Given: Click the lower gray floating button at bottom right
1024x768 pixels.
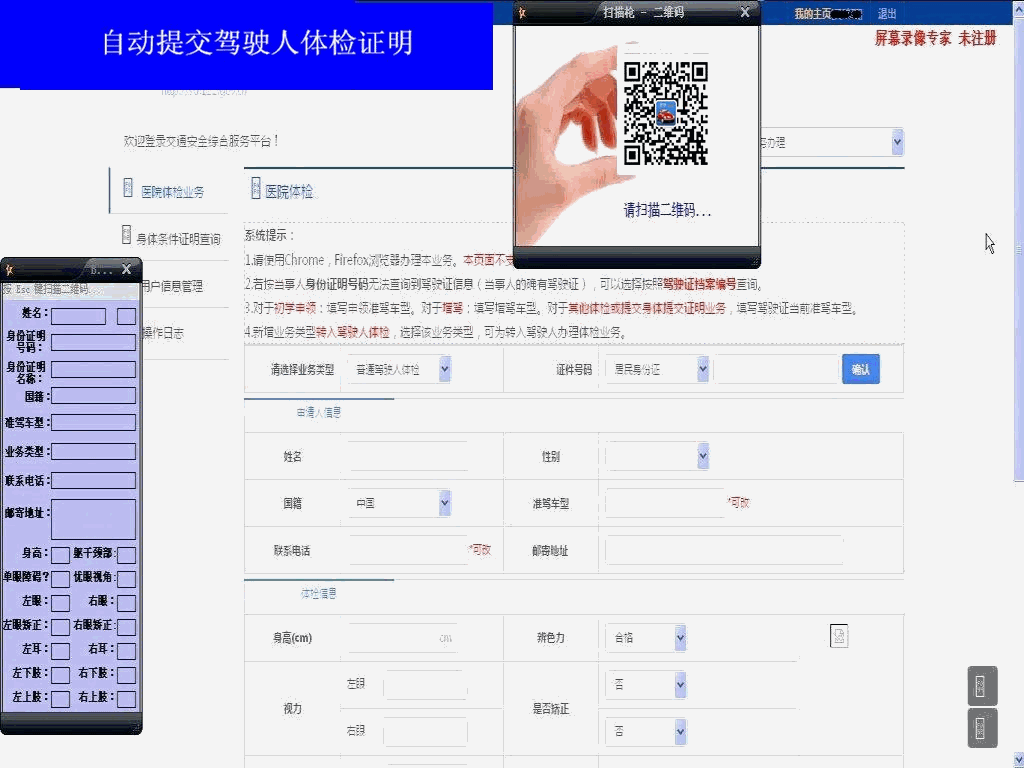Looking at the screenshot, I should click(x=982, y=728).
